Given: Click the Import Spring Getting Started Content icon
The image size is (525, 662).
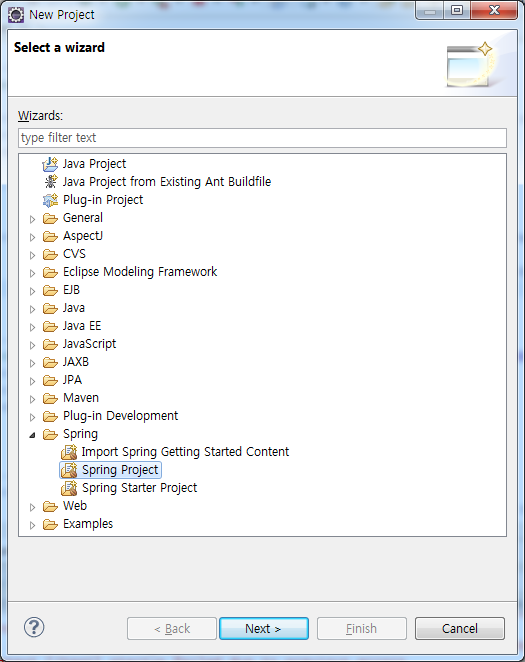Looking at the screenshot, I should [x=69, y=452].
